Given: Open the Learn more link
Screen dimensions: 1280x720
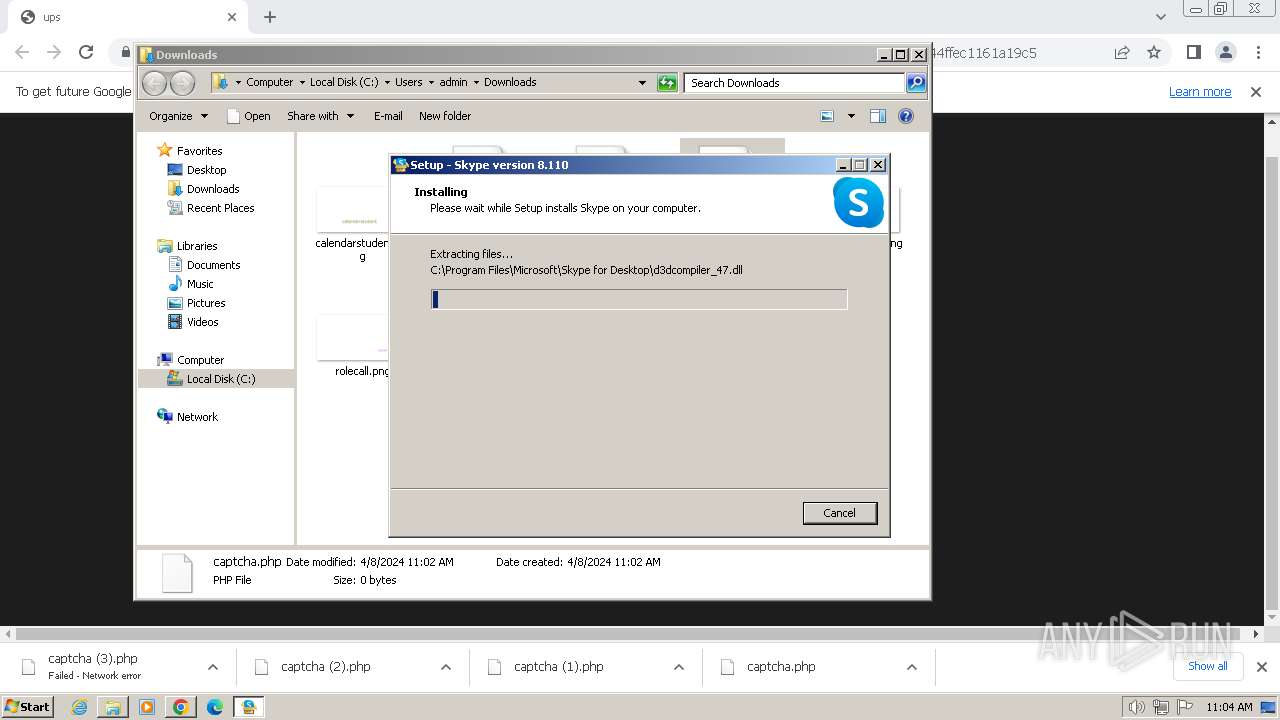Looking at the screenshot, I should pos(1200,92).
